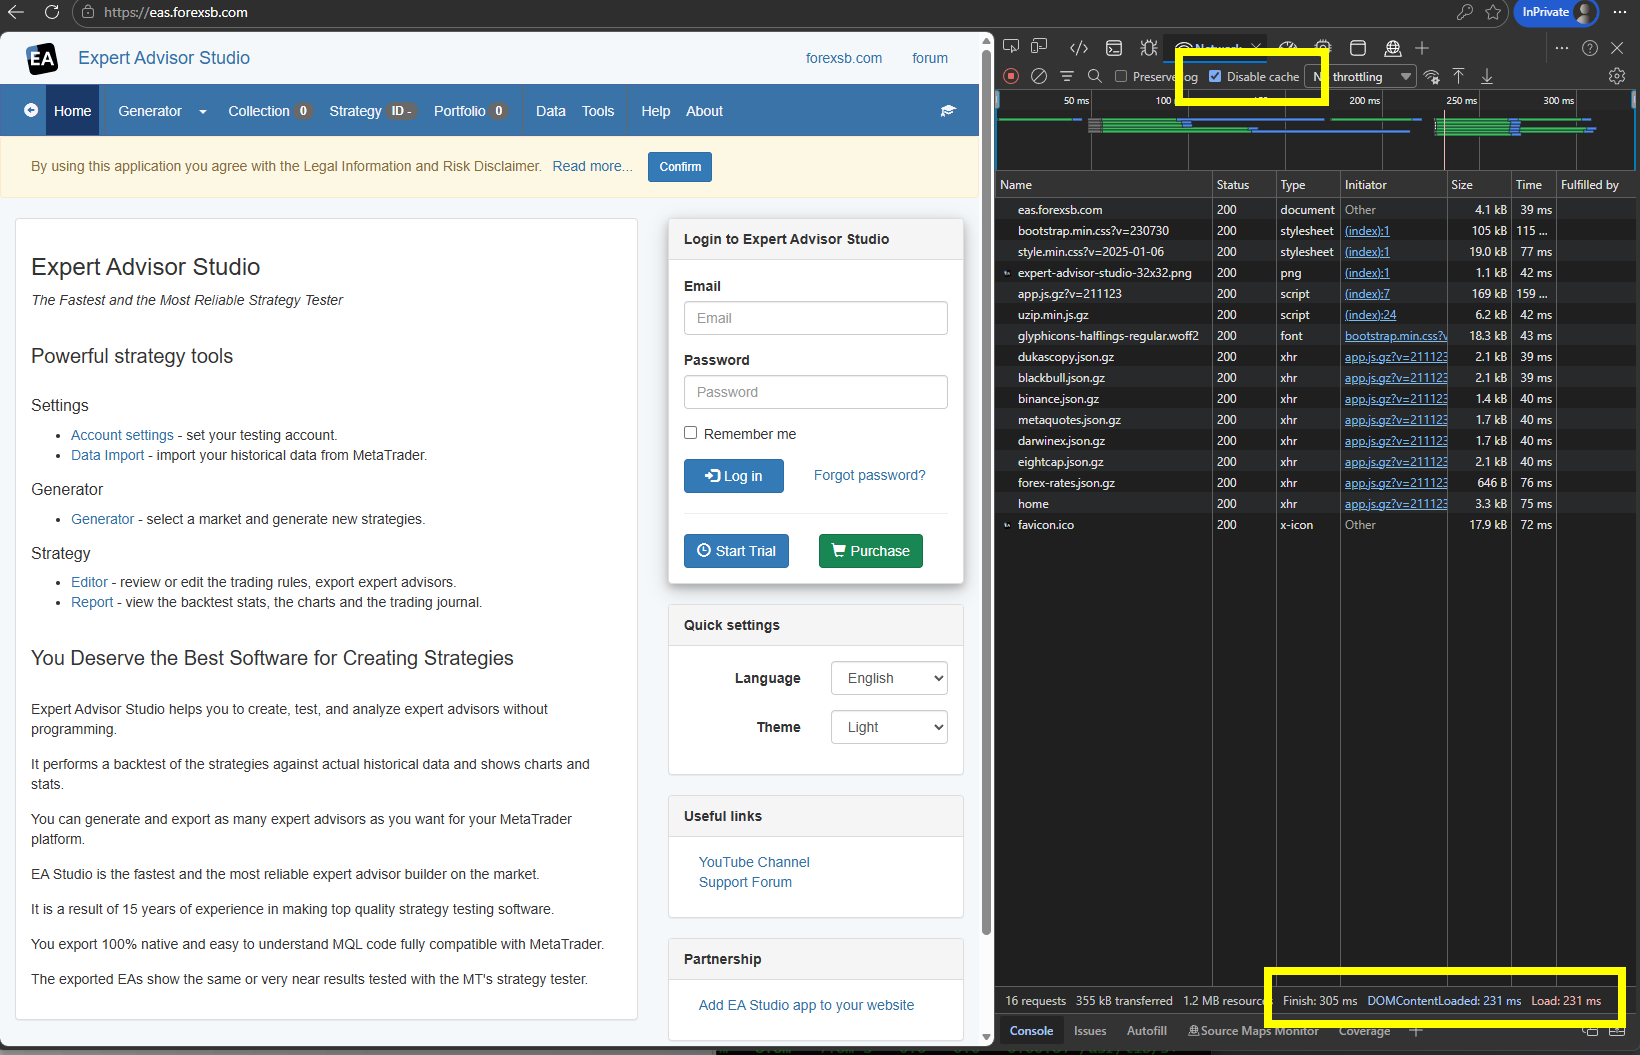Open the Sources debugger bug icon
The image size is (1640, 1055).
pyautogui.click(x=1149, y=48)
